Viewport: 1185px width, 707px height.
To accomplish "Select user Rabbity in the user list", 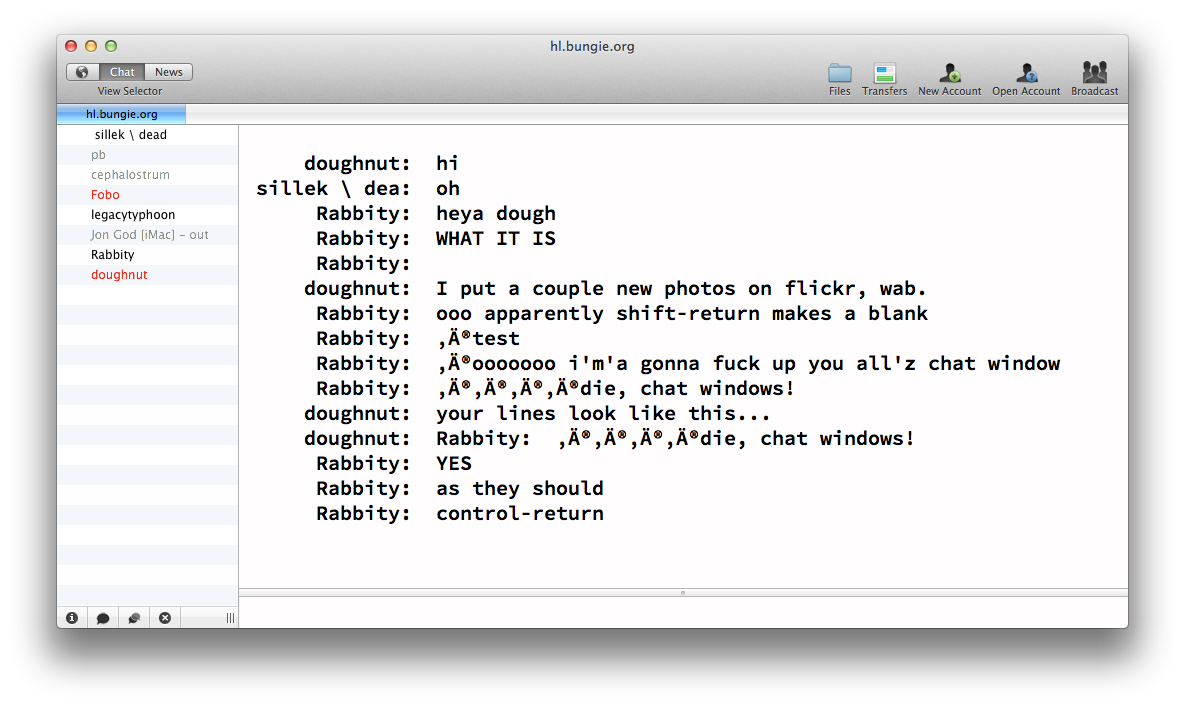I will 147,255.
